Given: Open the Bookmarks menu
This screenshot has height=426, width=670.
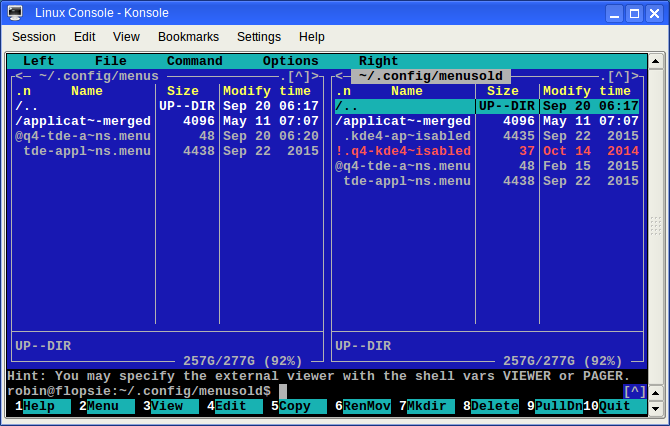Looking at the screenshot, I should tap(188, 36).
